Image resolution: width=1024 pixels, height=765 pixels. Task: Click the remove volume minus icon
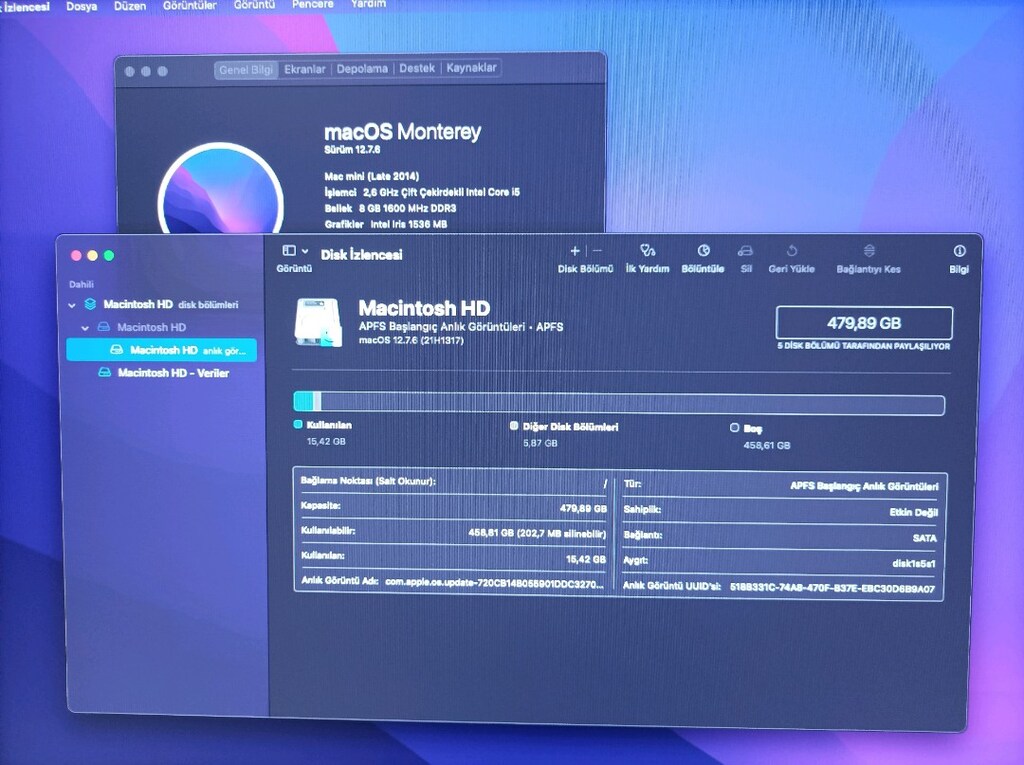(597, 251)
